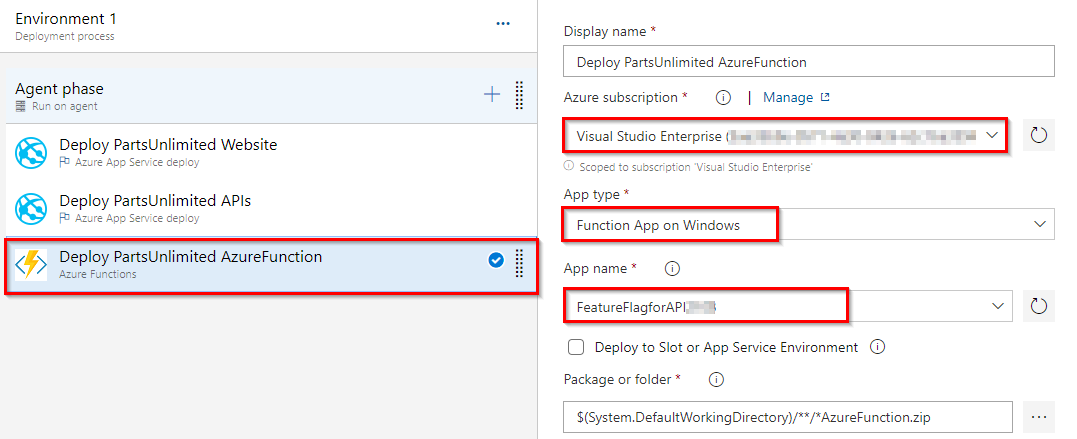Click the Deploy PartsUnlimited Website task icon
The height and width of the screenshot is (439, 1077).
click(x=32, y=153)
